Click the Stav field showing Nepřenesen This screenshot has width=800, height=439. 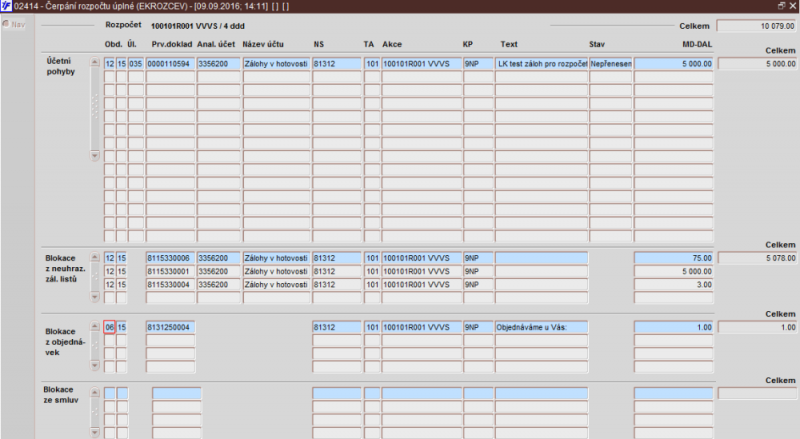click(611, 64)
